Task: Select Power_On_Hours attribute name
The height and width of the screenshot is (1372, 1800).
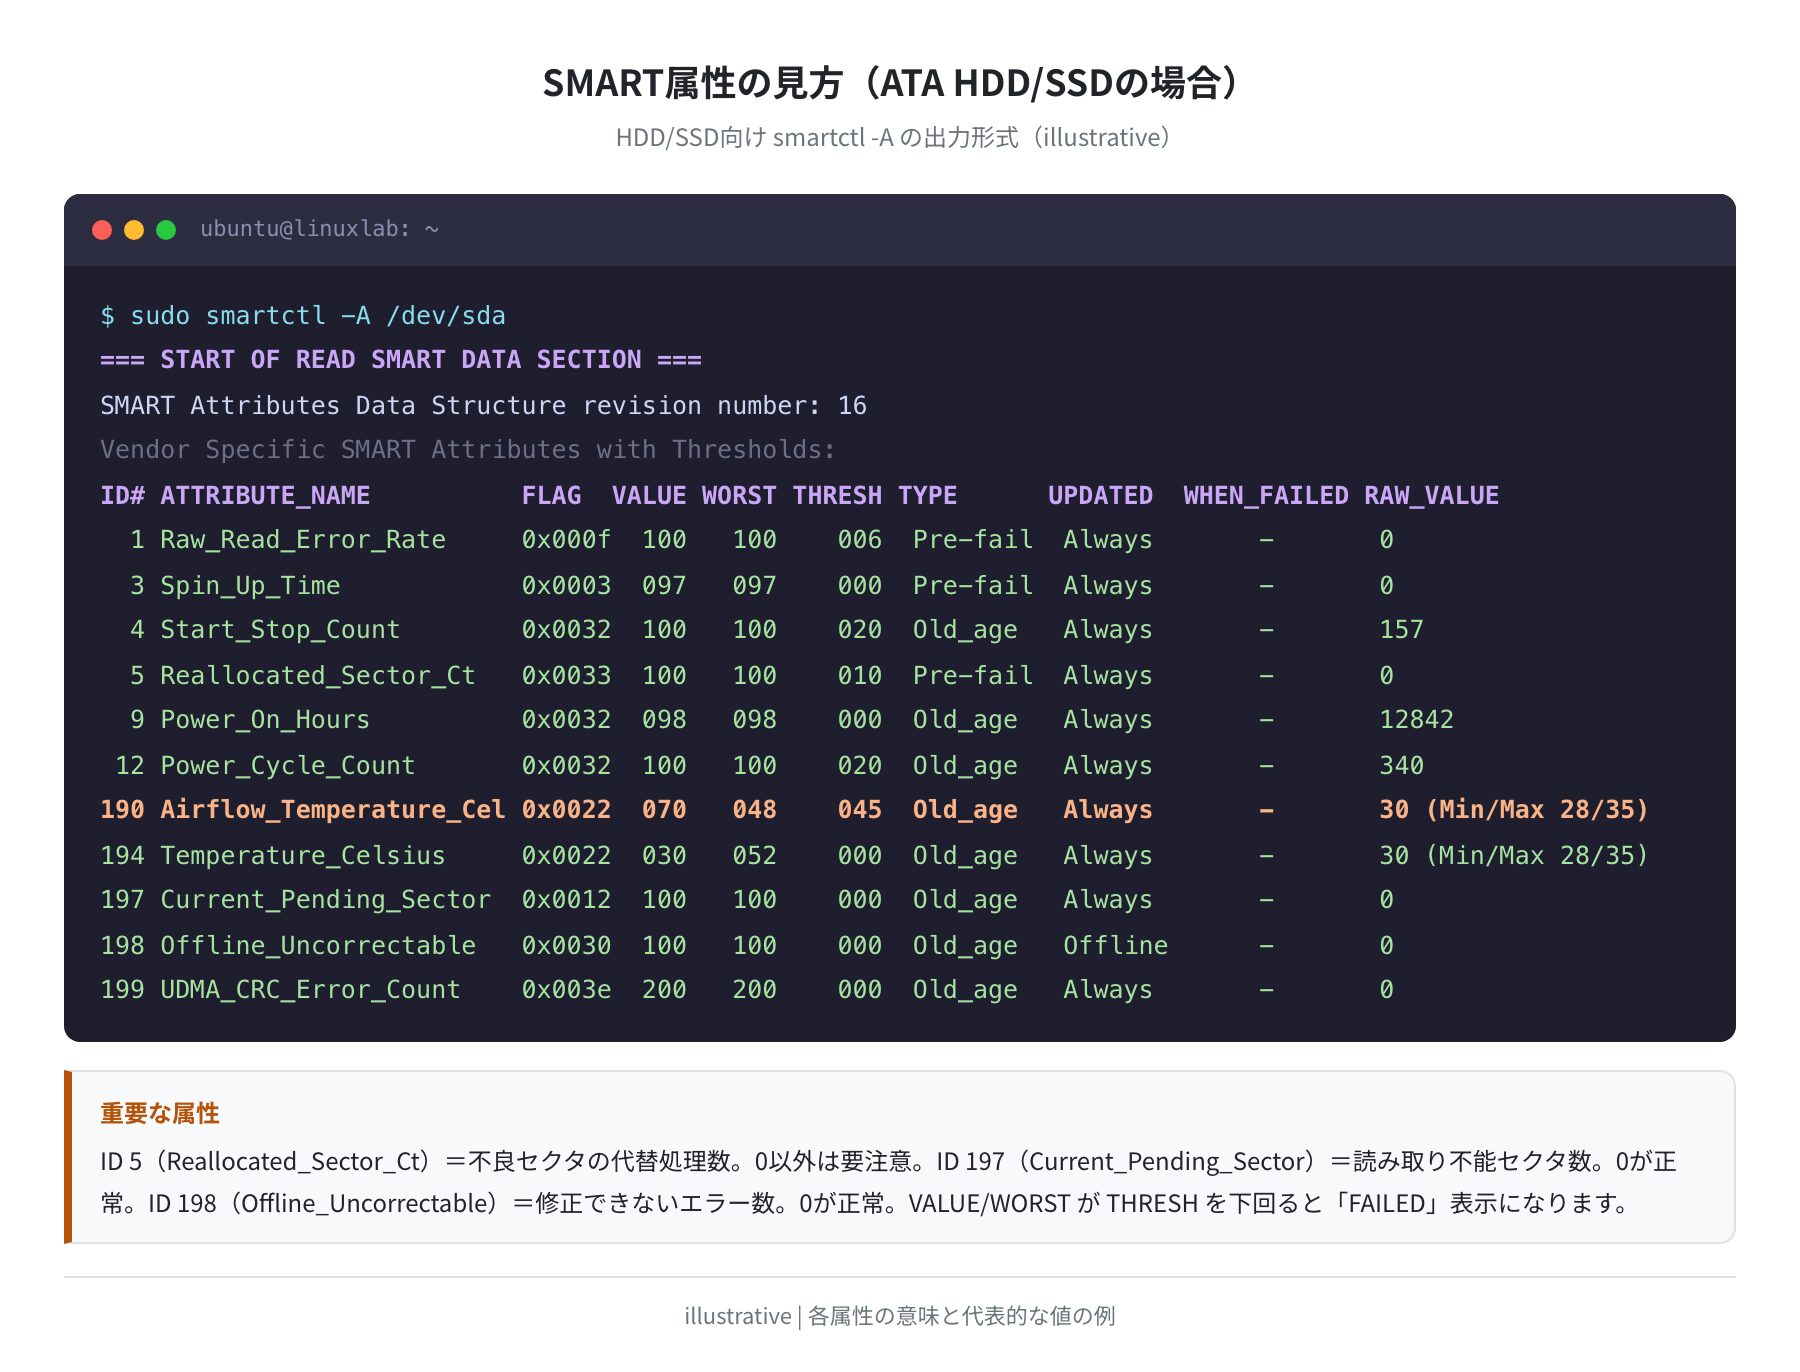Action: pos(265,720)
